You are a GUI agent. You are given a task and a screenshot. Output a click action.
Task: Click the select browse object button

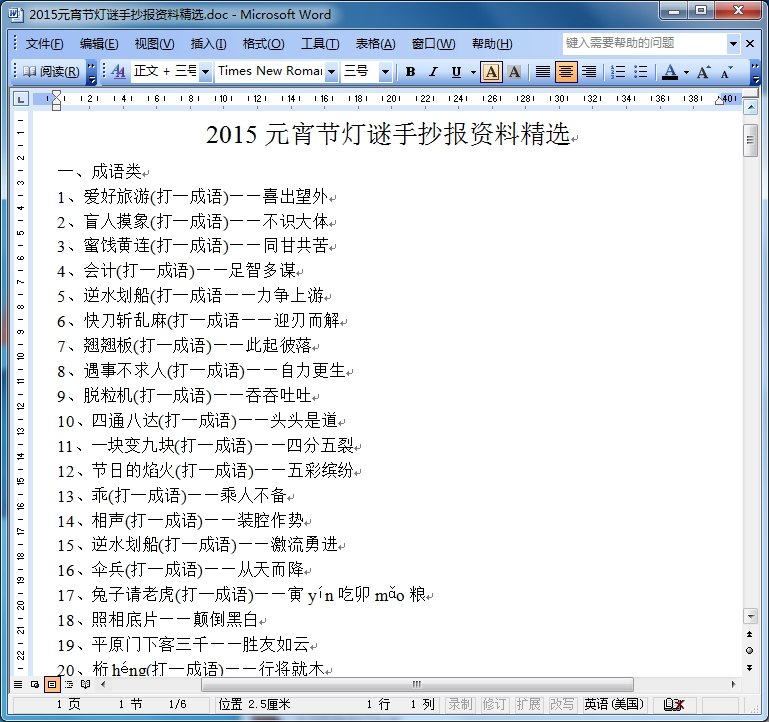[749, 651]
